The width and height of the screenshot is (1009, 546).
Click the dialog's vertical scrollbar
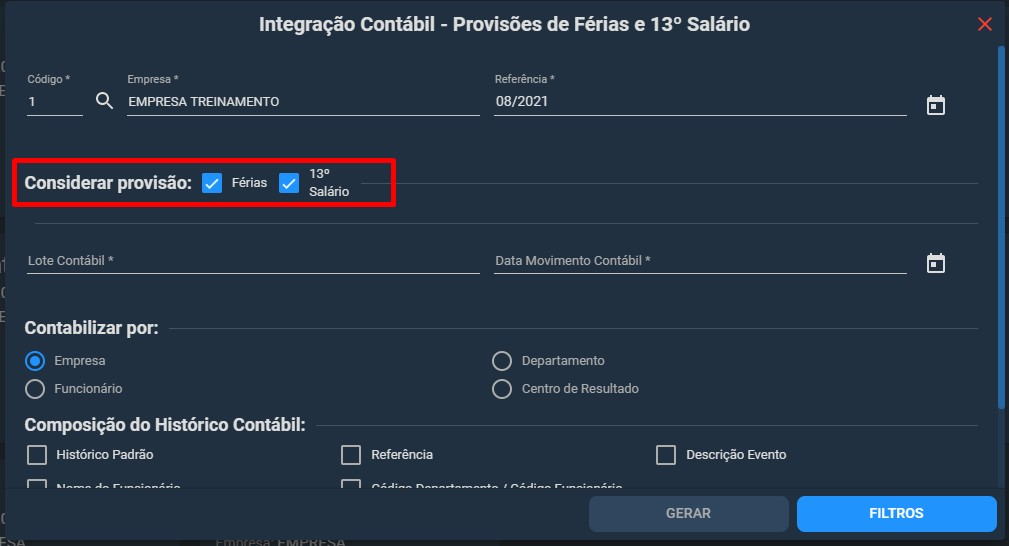coord(1001,227)
